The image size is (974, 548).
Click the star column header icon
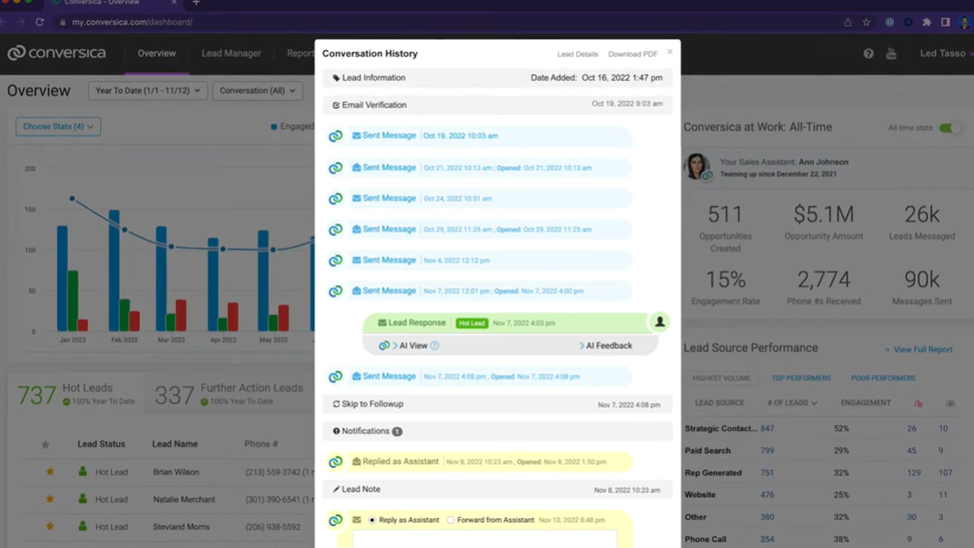[45, 444]
